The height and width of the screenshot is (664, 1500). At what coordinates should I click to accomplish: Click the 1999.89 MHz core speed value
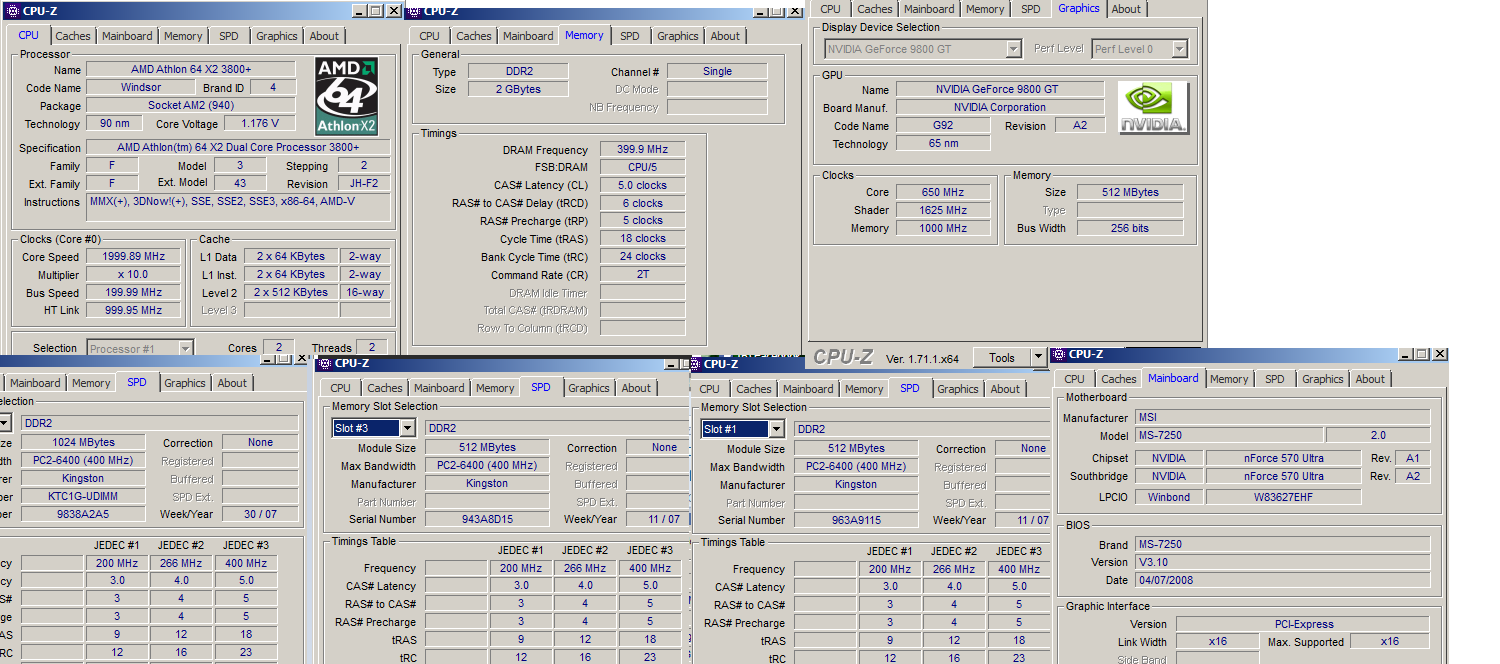pyautogui.click(x=134, y=257)
